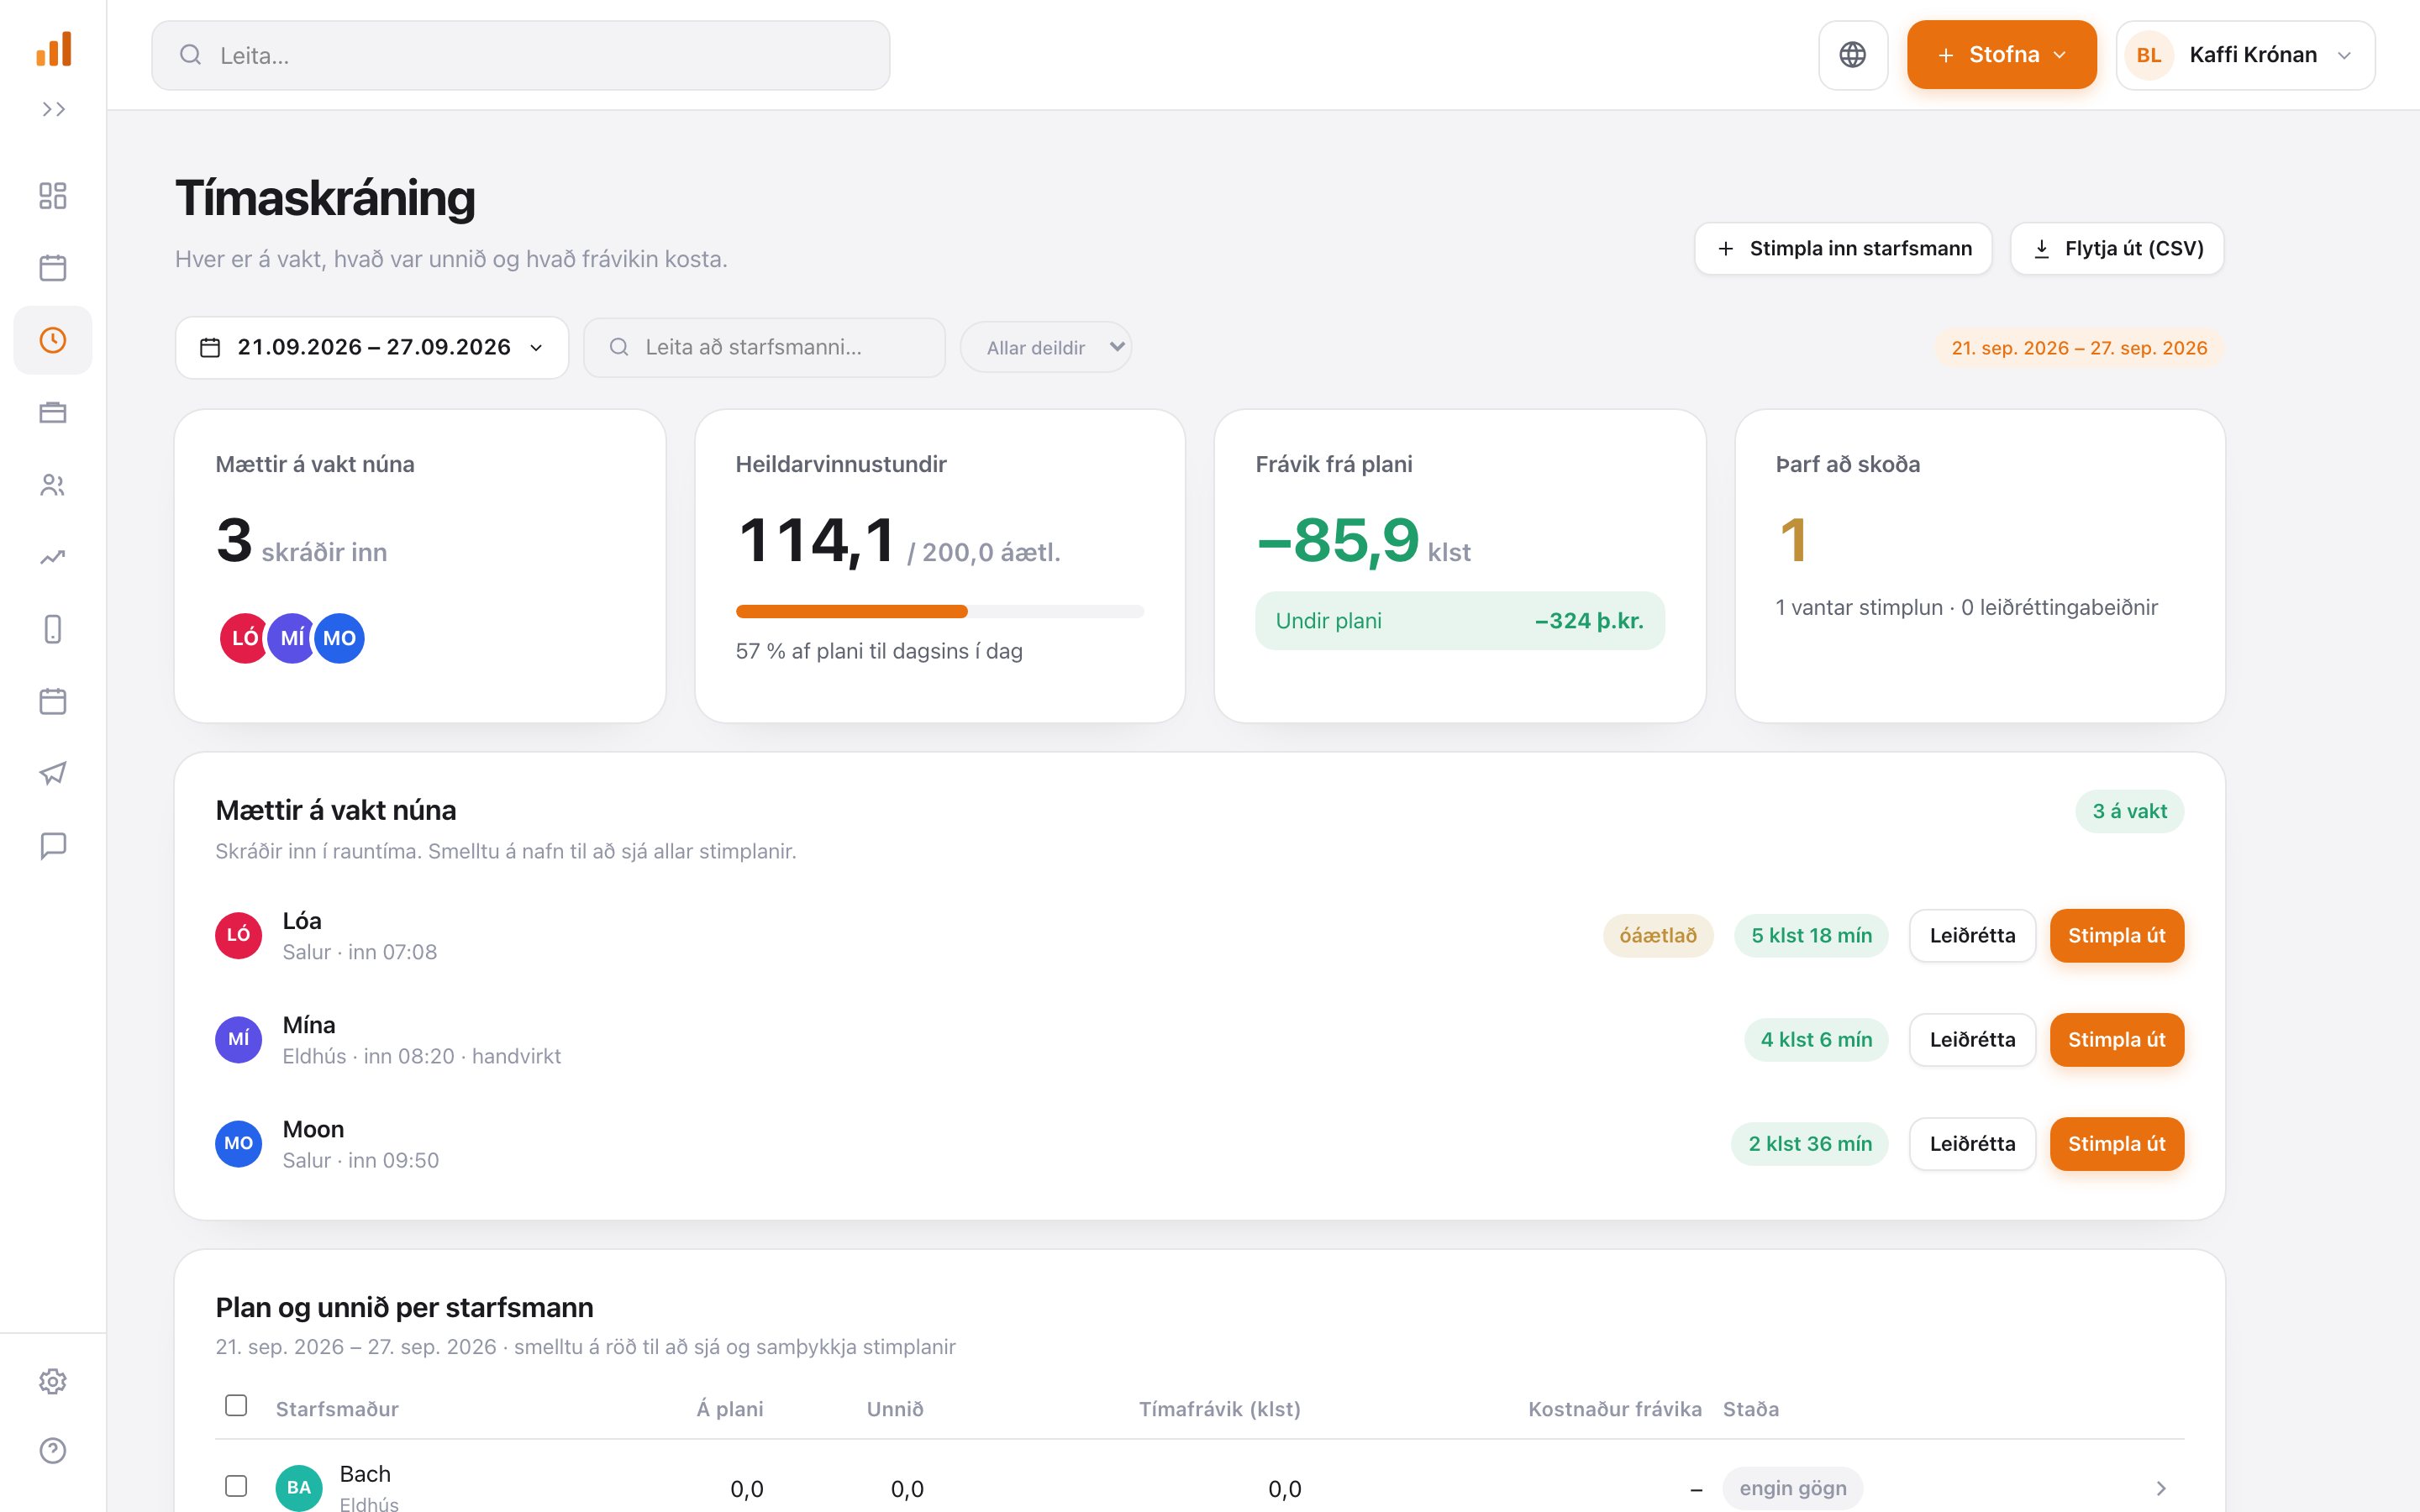Open the lower calendar icon in sidebar
Viewport: 2420px width, 1512px height.
53,701
